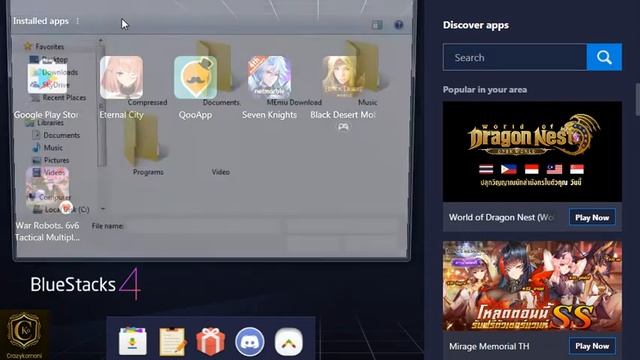Click the help question mark icon
The image size is (640, 360).
tap(399, 25)
